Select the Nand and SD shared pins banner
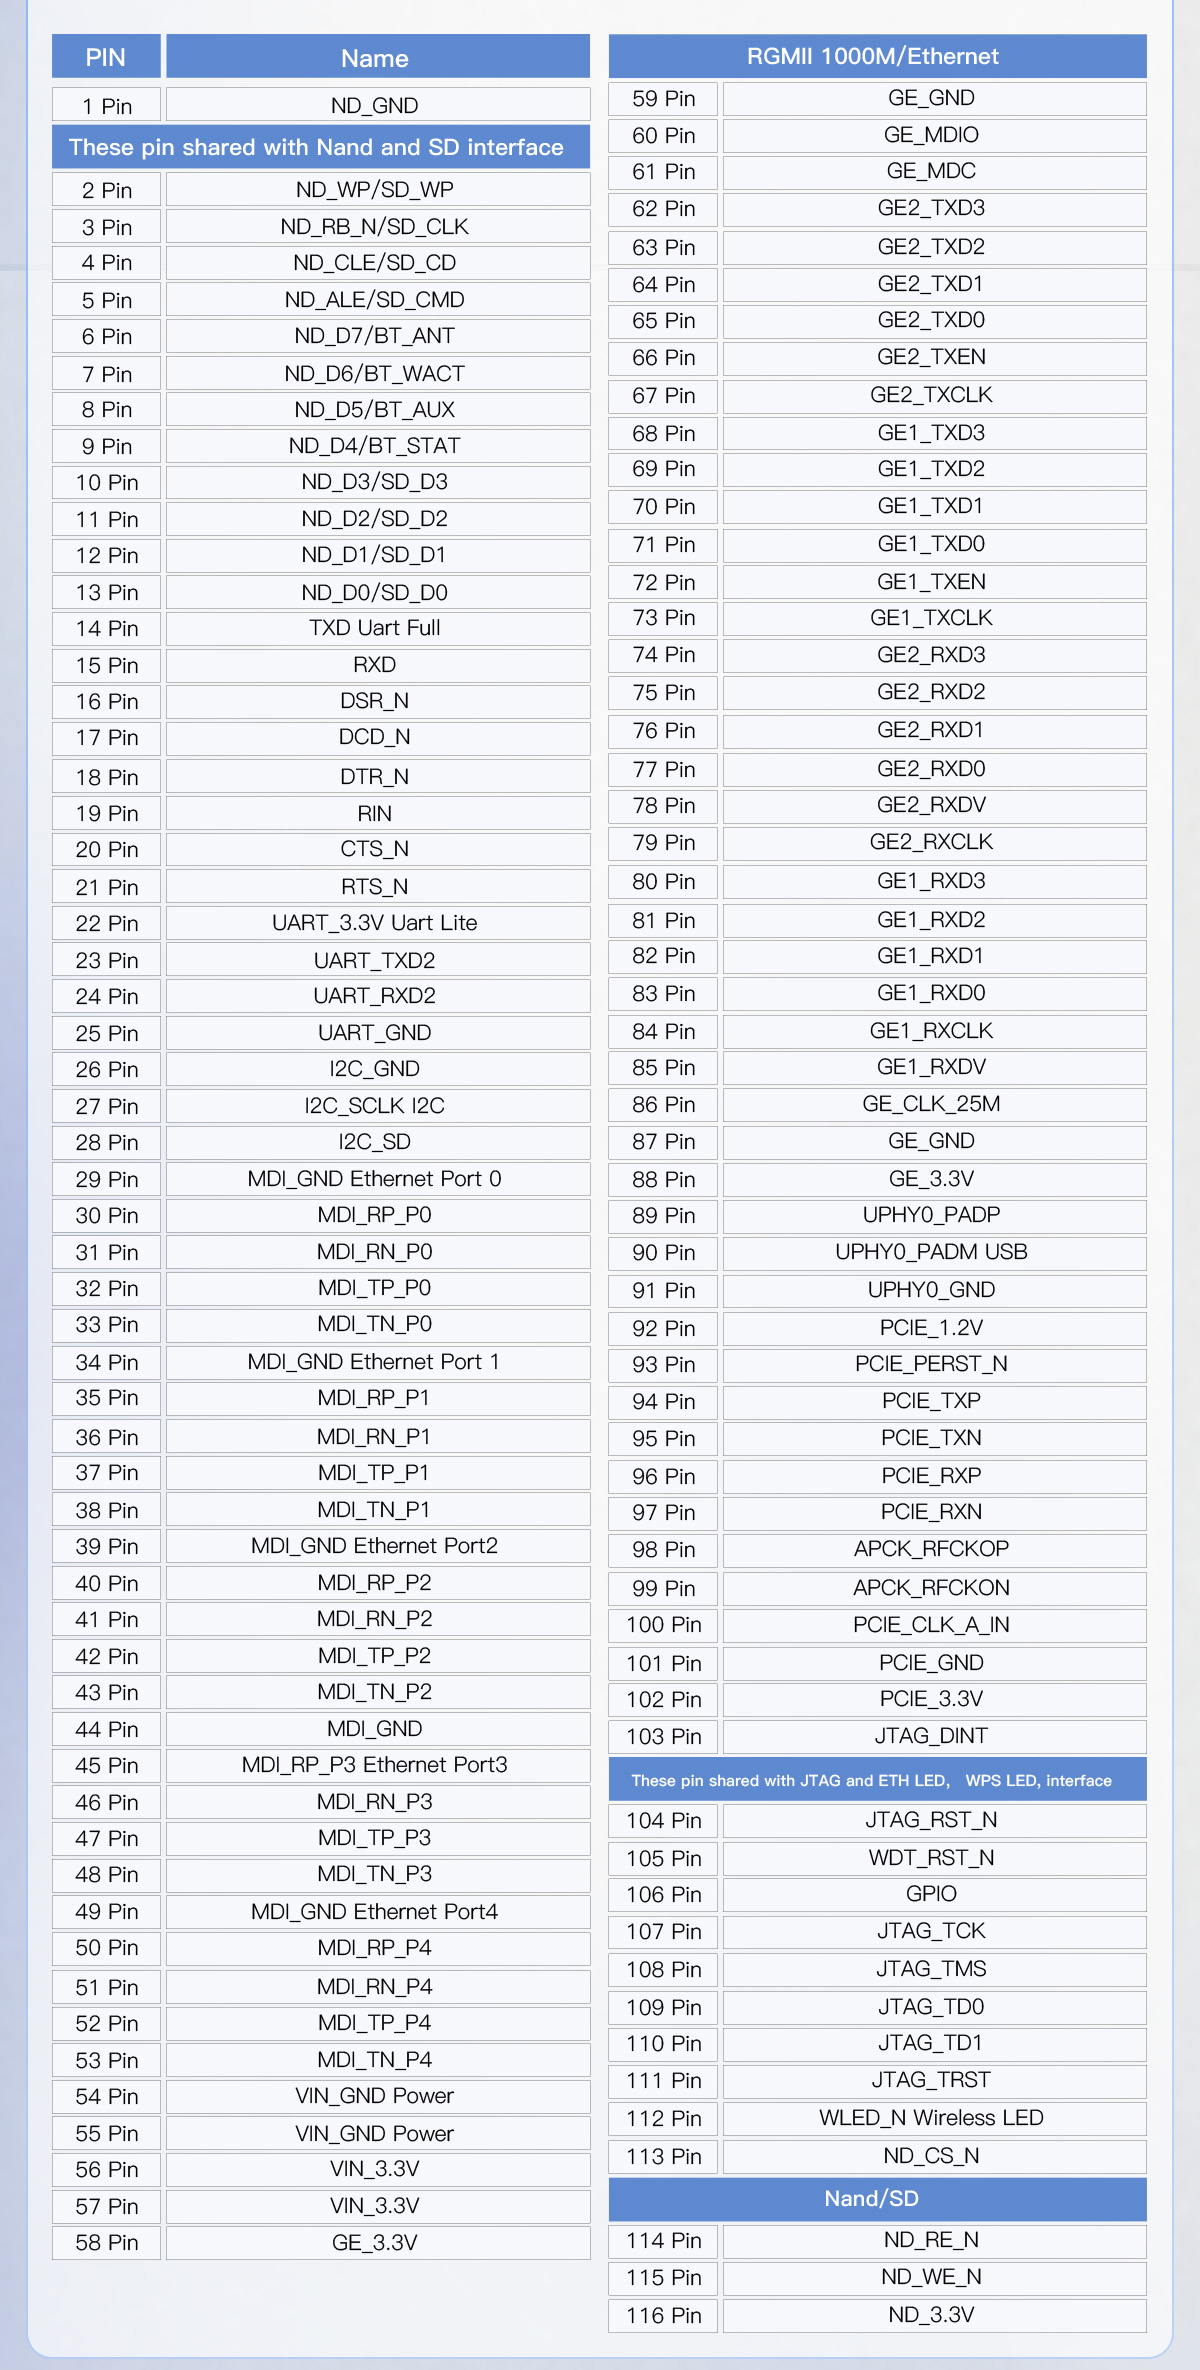 coord(319,147)
